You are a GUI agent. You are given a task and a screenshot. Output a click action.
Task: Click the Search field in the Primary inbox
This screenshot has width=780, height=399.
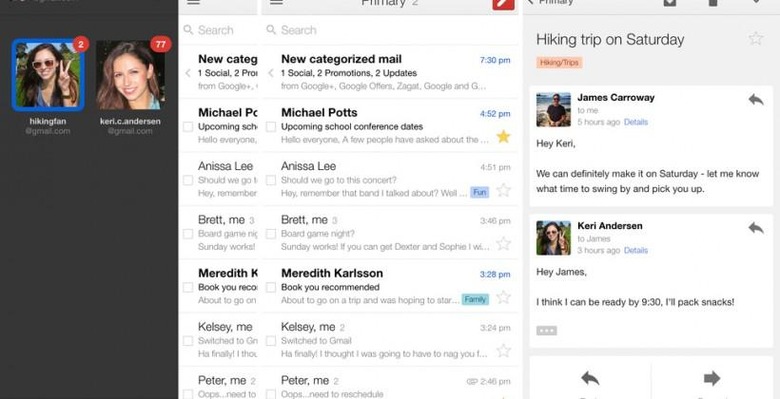pyautogui.click(x=390, y=30)
